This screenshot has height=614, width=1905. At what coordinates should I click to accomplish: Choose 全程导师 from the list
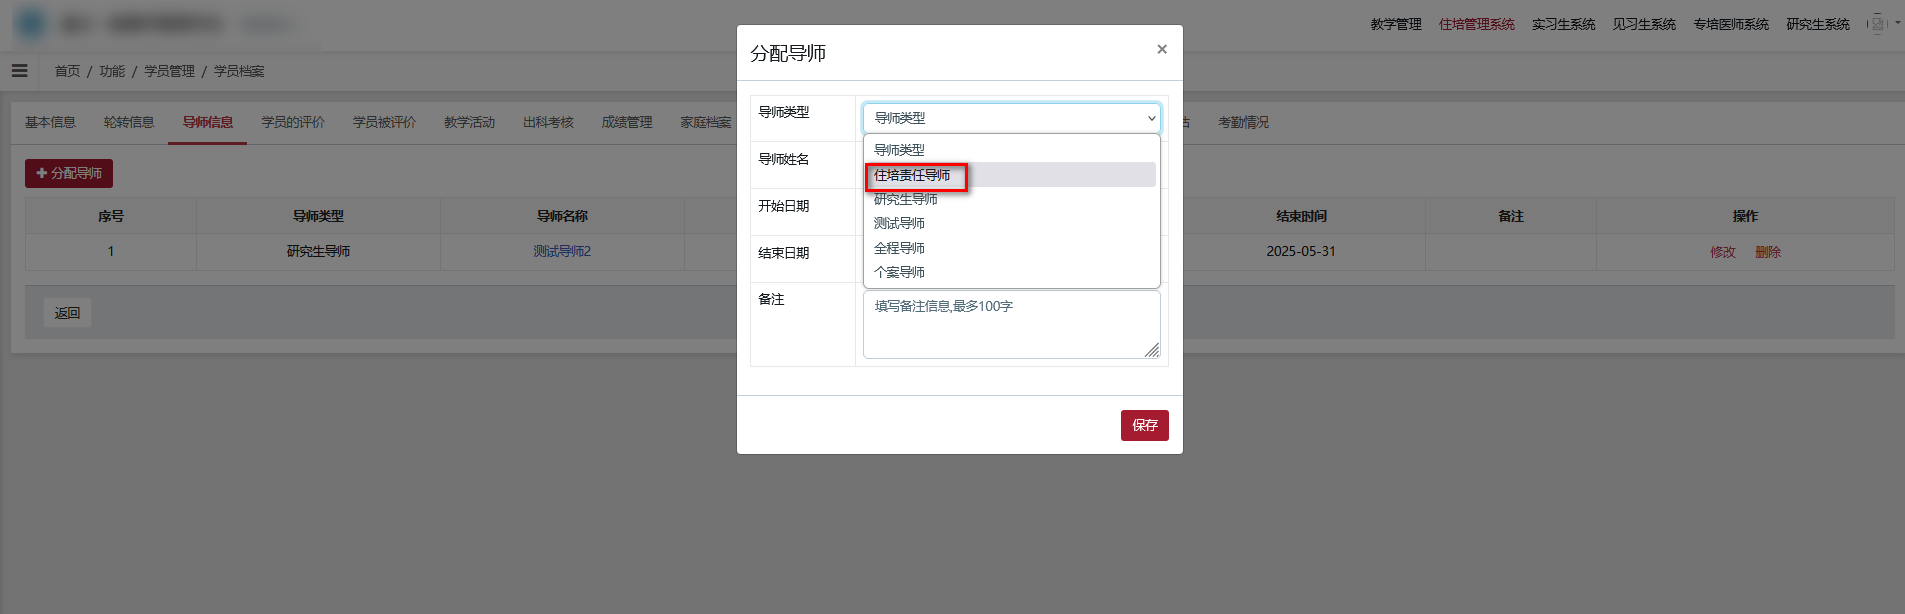1011,248
